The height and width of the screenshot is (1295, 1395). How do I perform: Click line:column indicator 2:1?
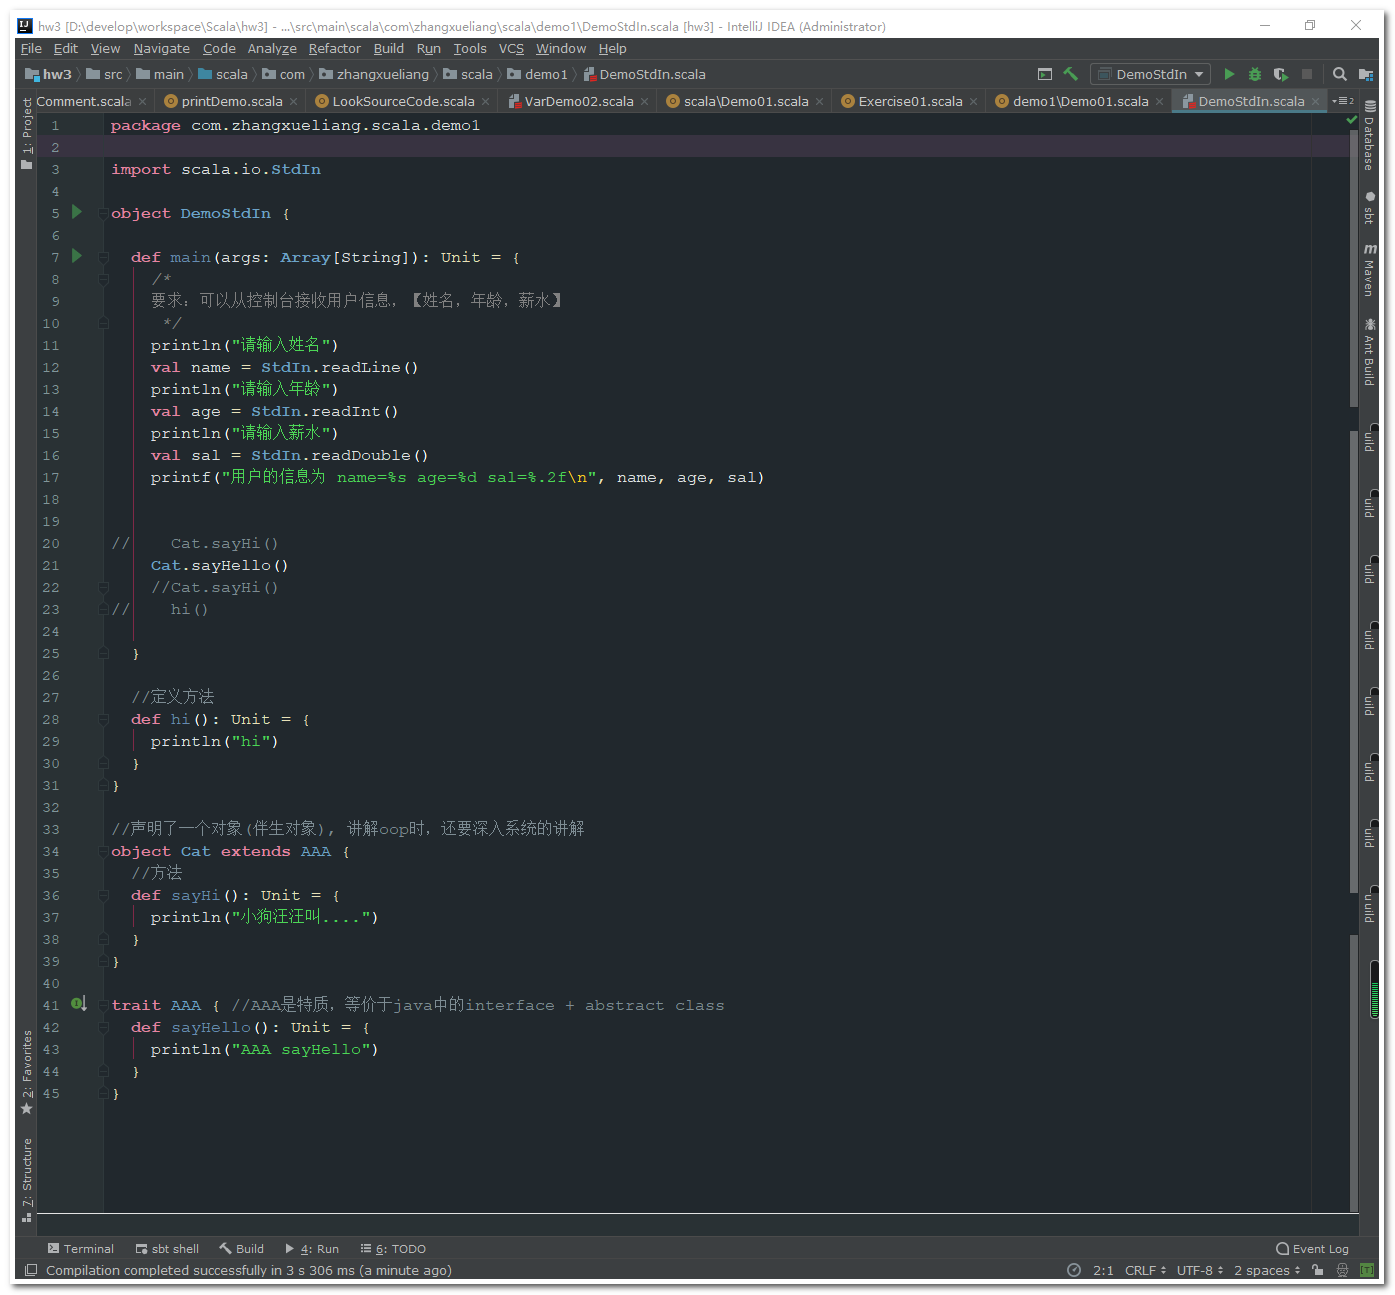pos(1103,1270)
